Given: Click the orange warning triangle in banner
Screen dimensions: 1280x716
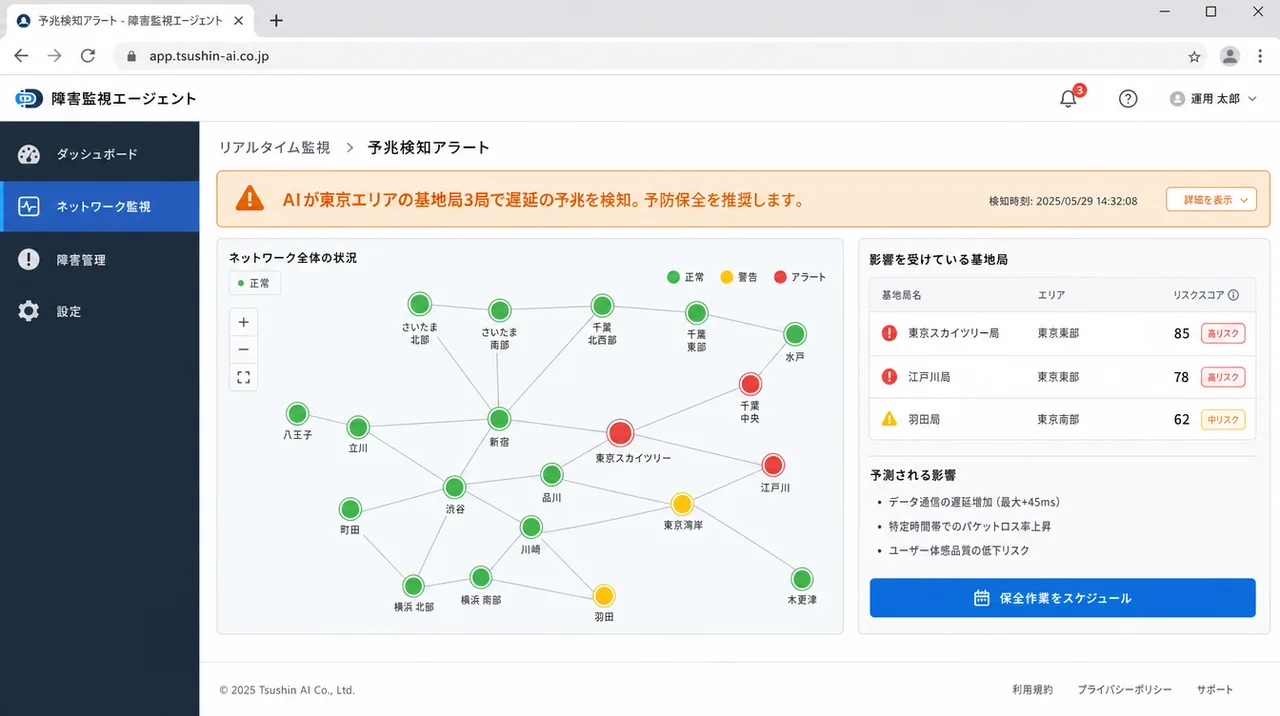Looking at the screenshot, I should pos(250,199).
